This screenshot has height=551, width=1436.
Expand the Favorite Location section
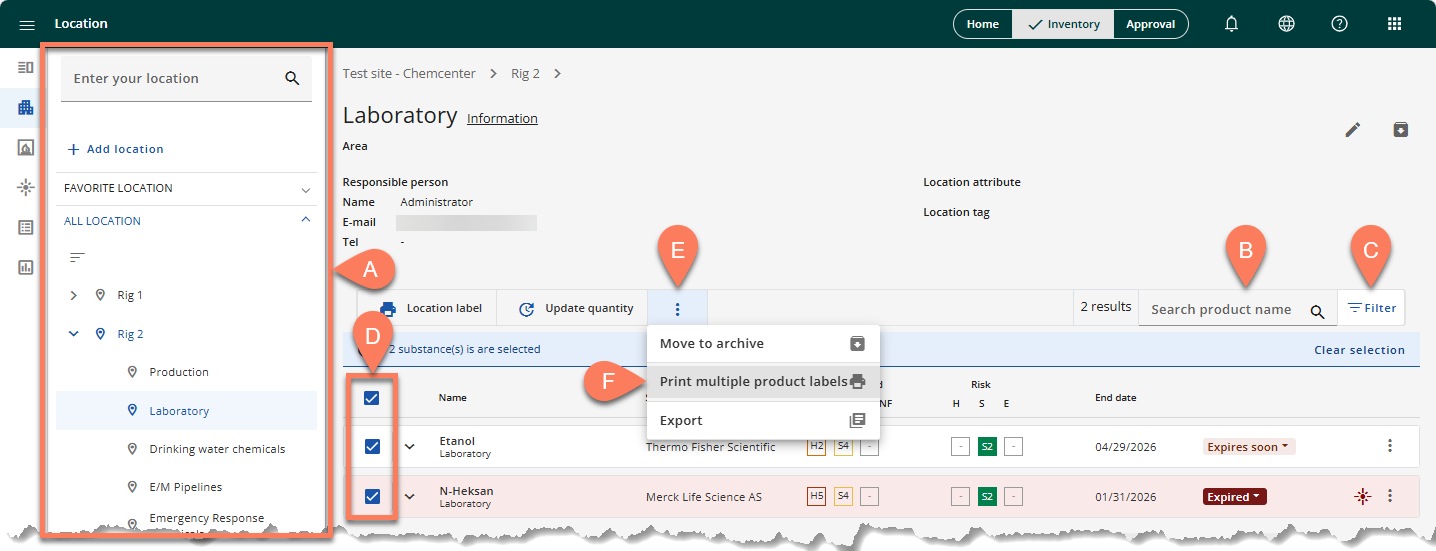(x=306, y=189)
